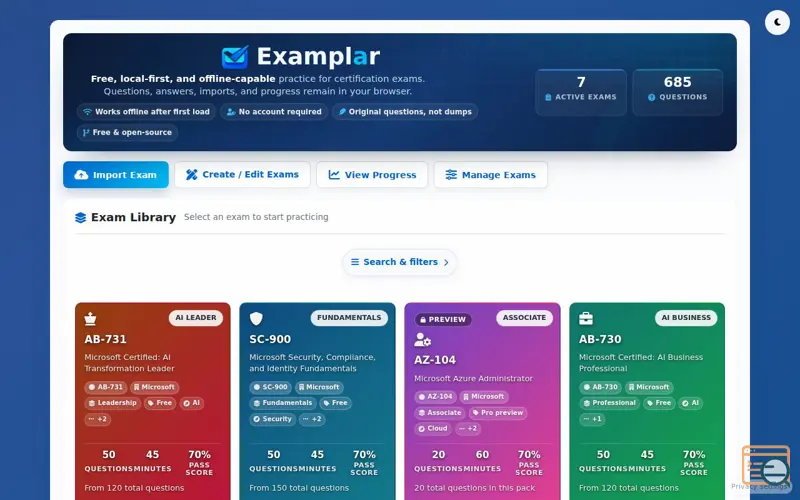Open Manage Exams
Viewport: 800px width, 500px height.
click(x=491, y=175)
